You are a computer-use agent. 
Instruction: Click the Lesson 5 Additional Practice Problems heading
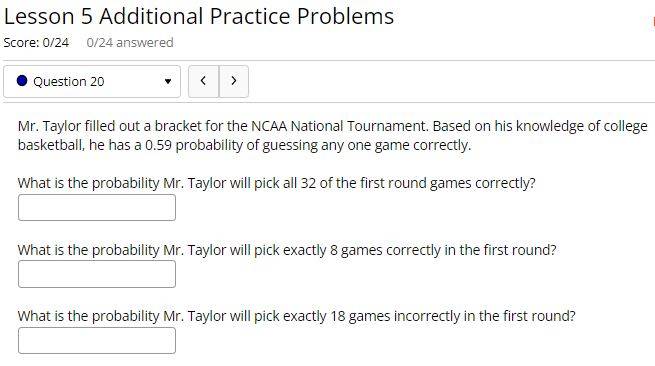pos(199,17)
